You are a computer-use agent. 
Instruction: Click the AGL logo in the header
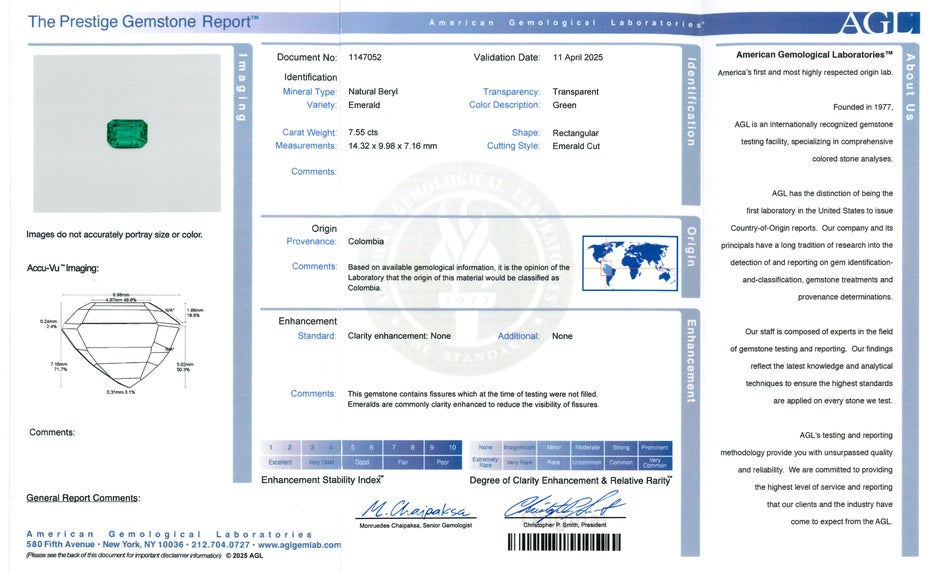pyautogui.click(x=878, y=23)
